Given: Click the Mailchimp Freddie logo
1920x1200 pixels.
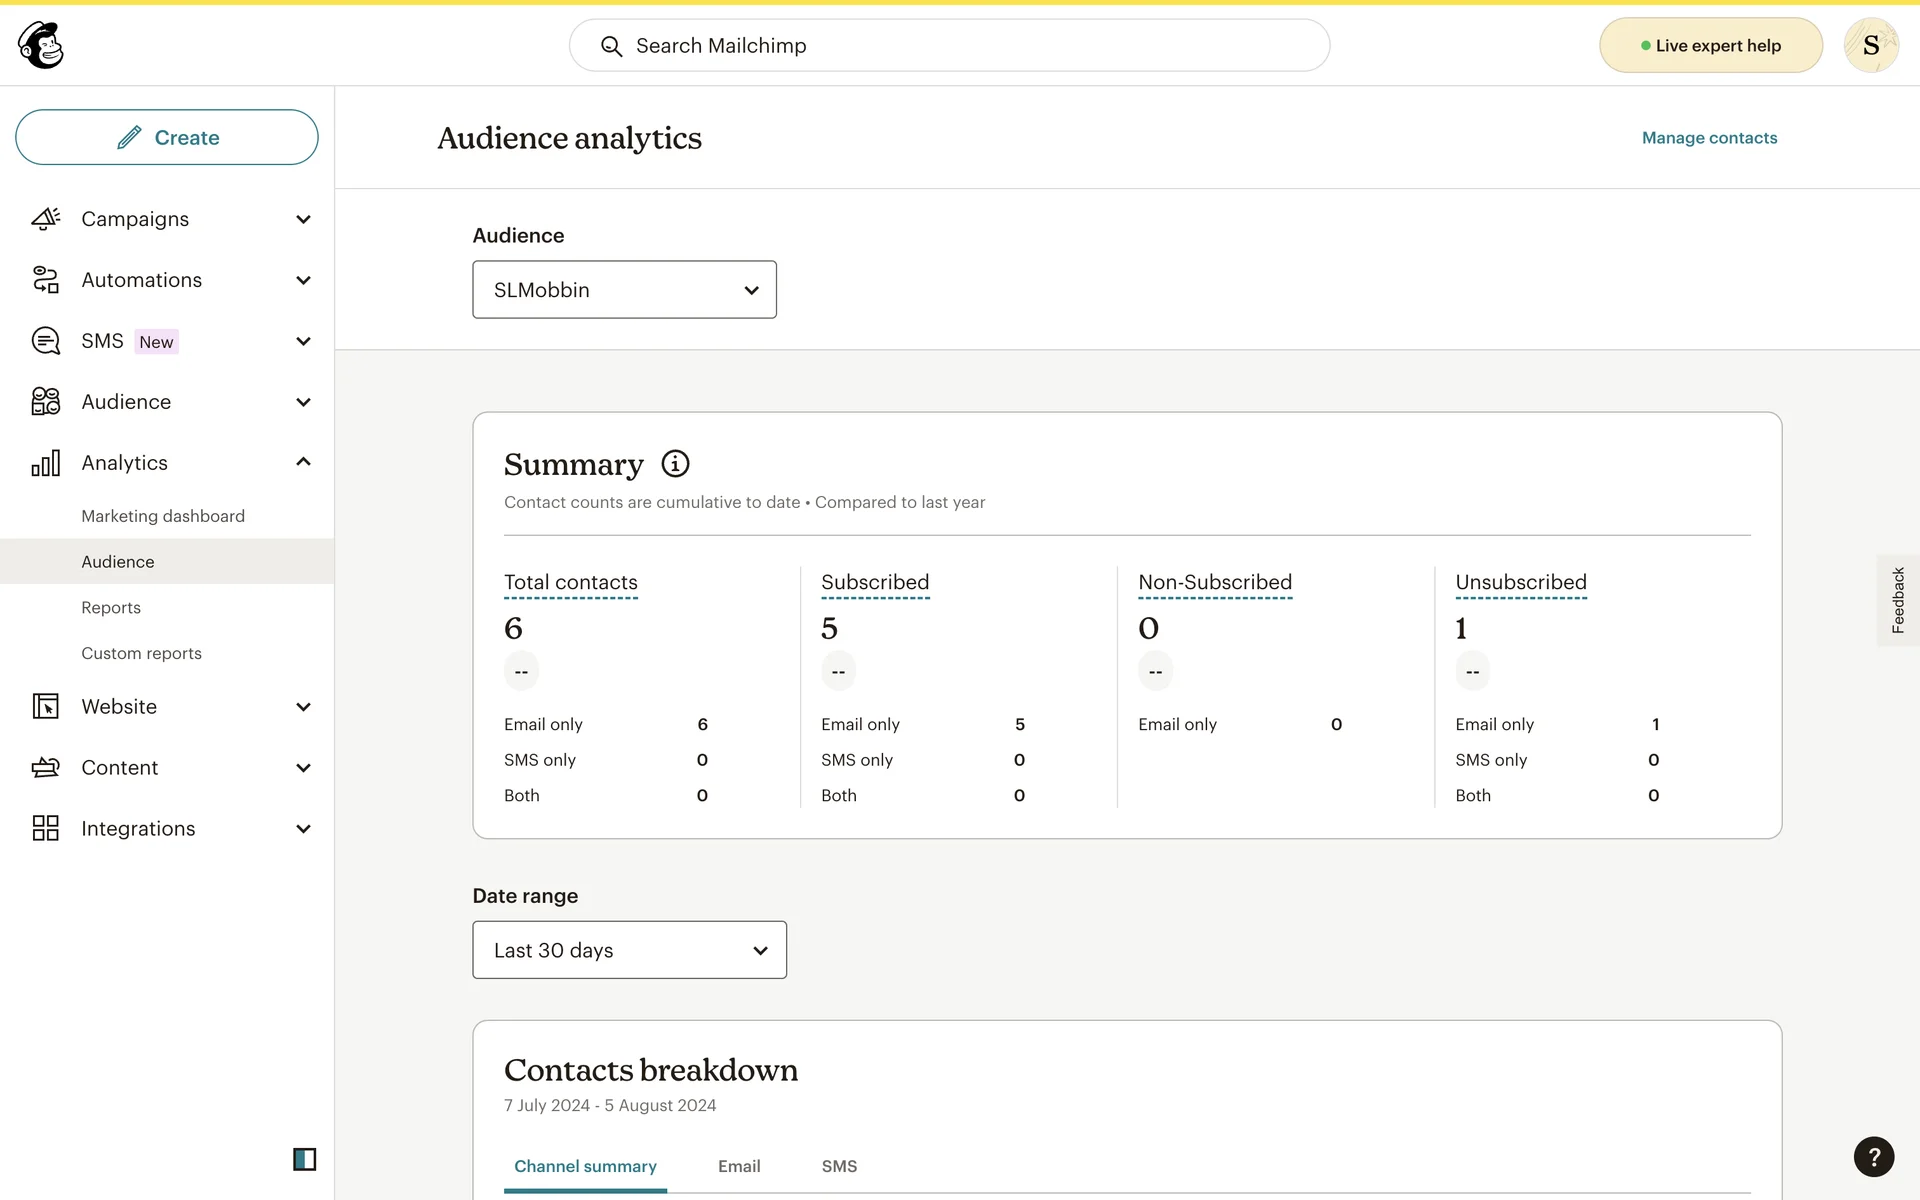Looking at the screenshot, I should pos(41,45).
